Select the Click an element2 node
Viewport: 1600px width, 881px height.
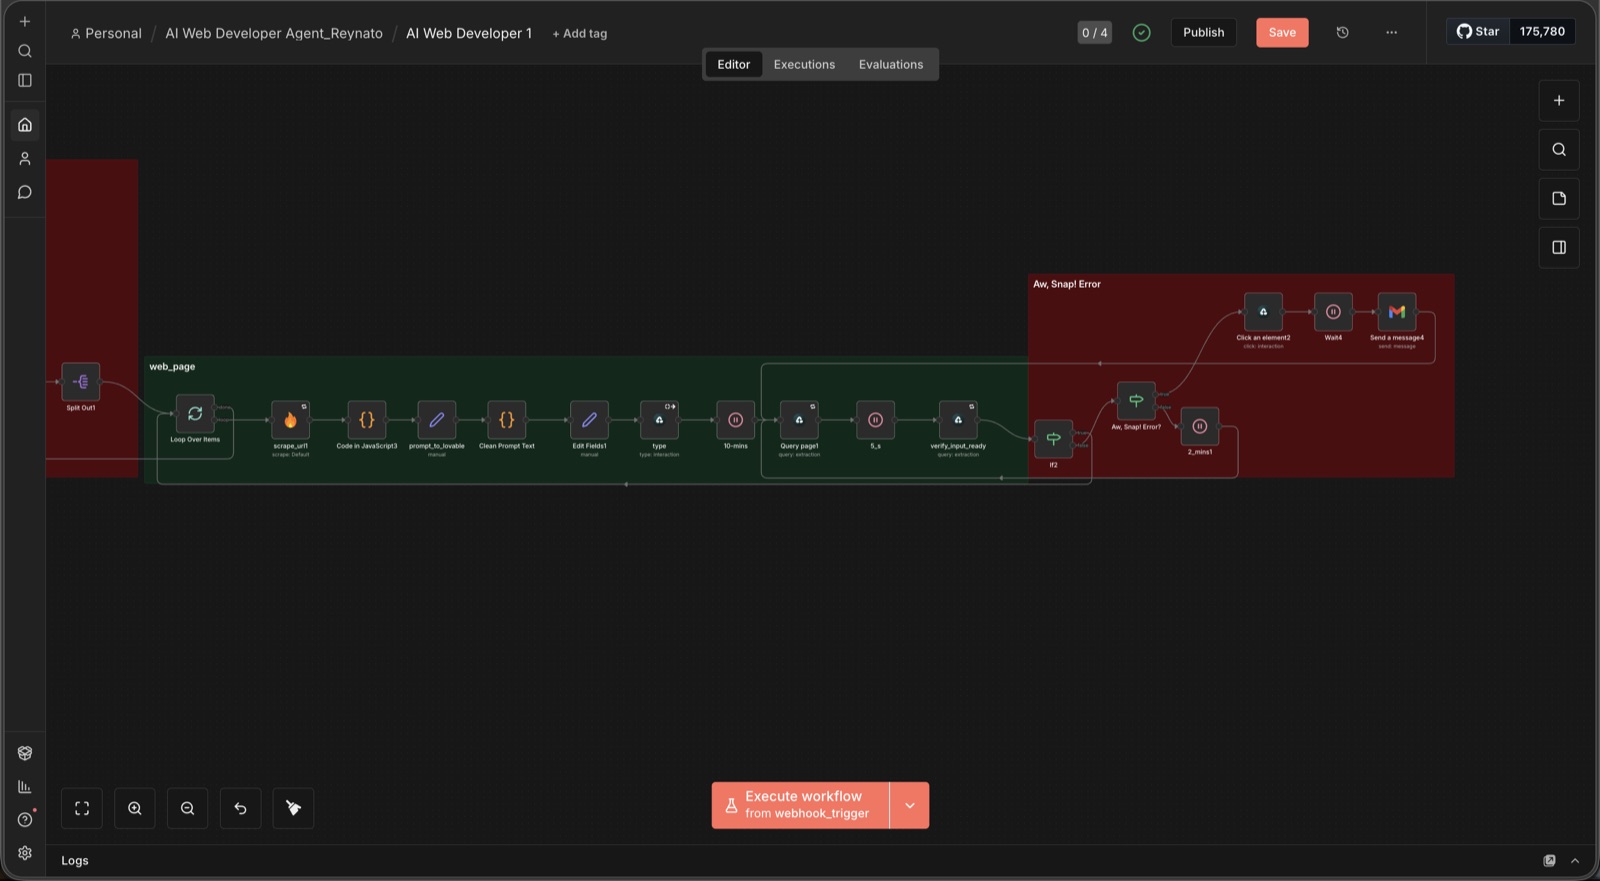tap(1263, 312)
